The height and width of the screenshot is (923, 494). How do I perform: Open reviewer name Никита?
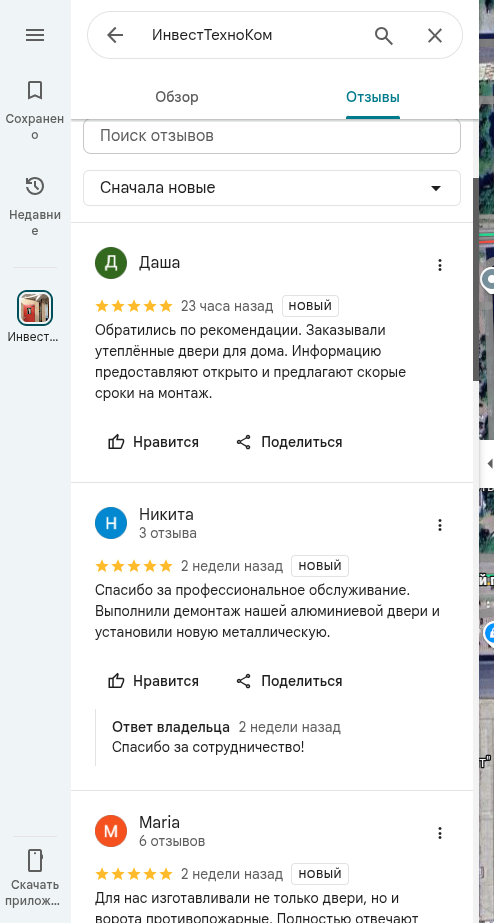pyautogui.click(x=166, y=514)
